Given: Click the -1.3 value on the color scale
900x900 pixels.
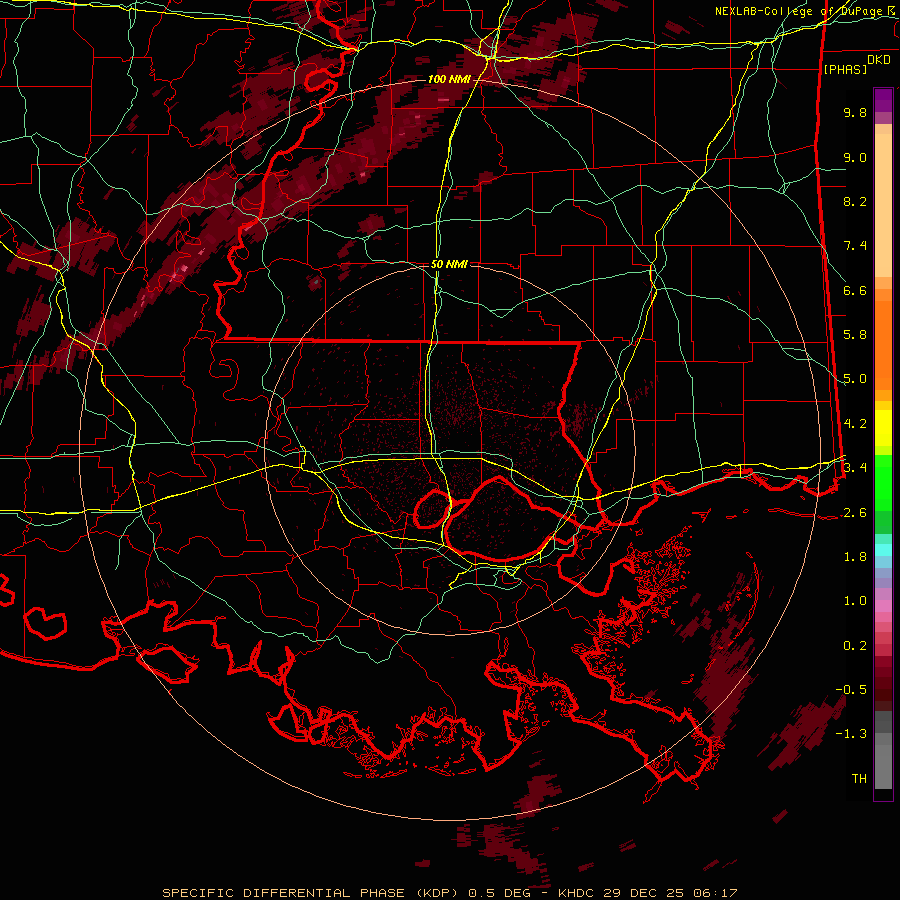Looking at the screenshot, I should (x=851, y=735).
